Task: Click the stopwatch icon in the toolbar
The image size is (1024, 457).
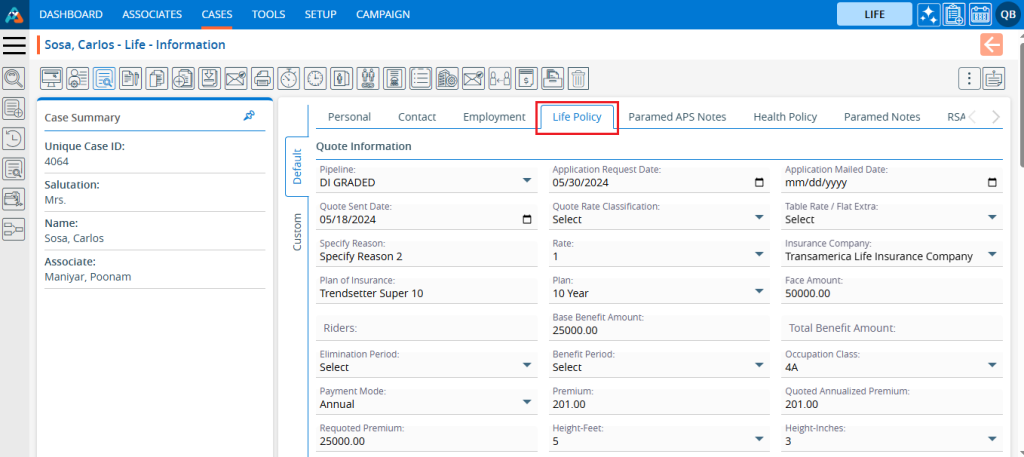Action: [288, 77]
